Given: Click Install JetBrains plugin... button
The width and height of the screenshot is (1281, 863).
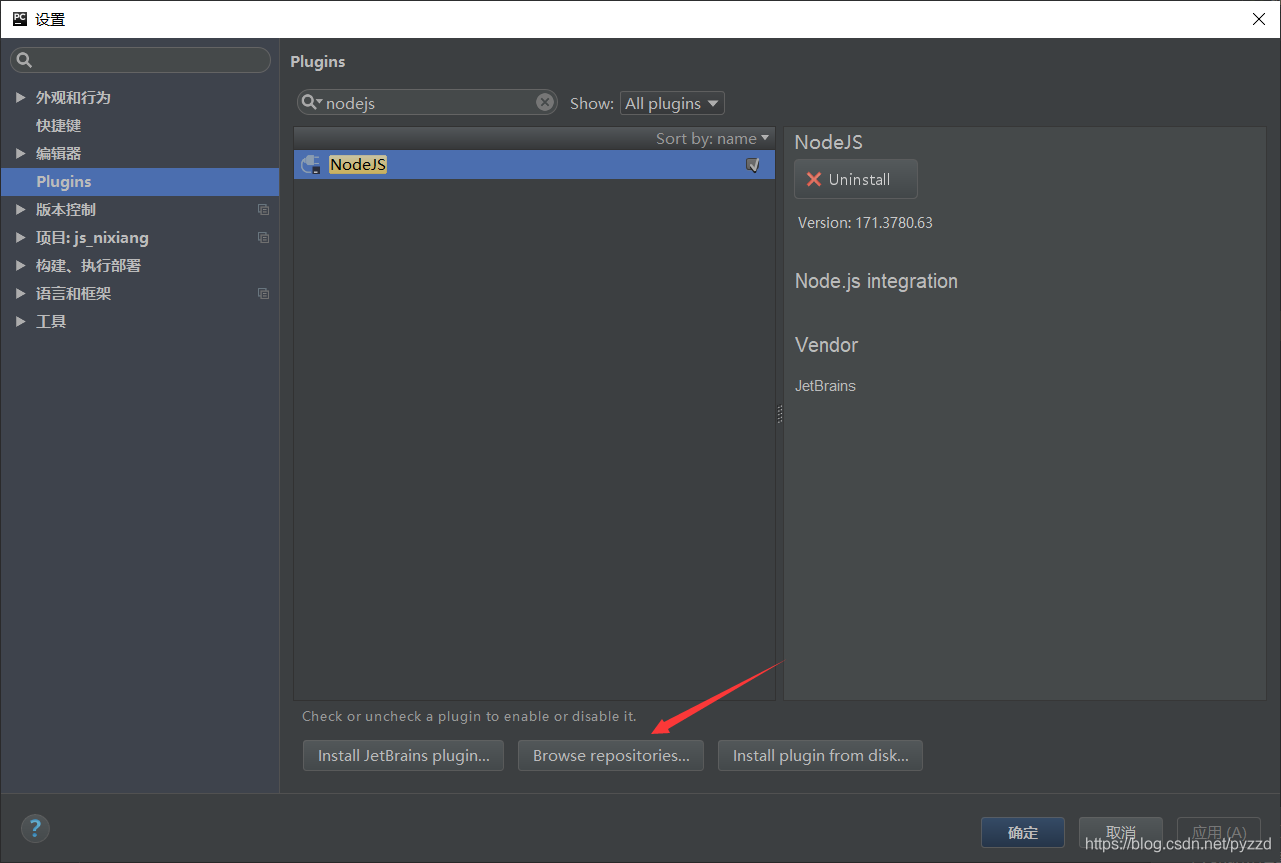Looking at the screenshot, I should click(x=404, y=756).
